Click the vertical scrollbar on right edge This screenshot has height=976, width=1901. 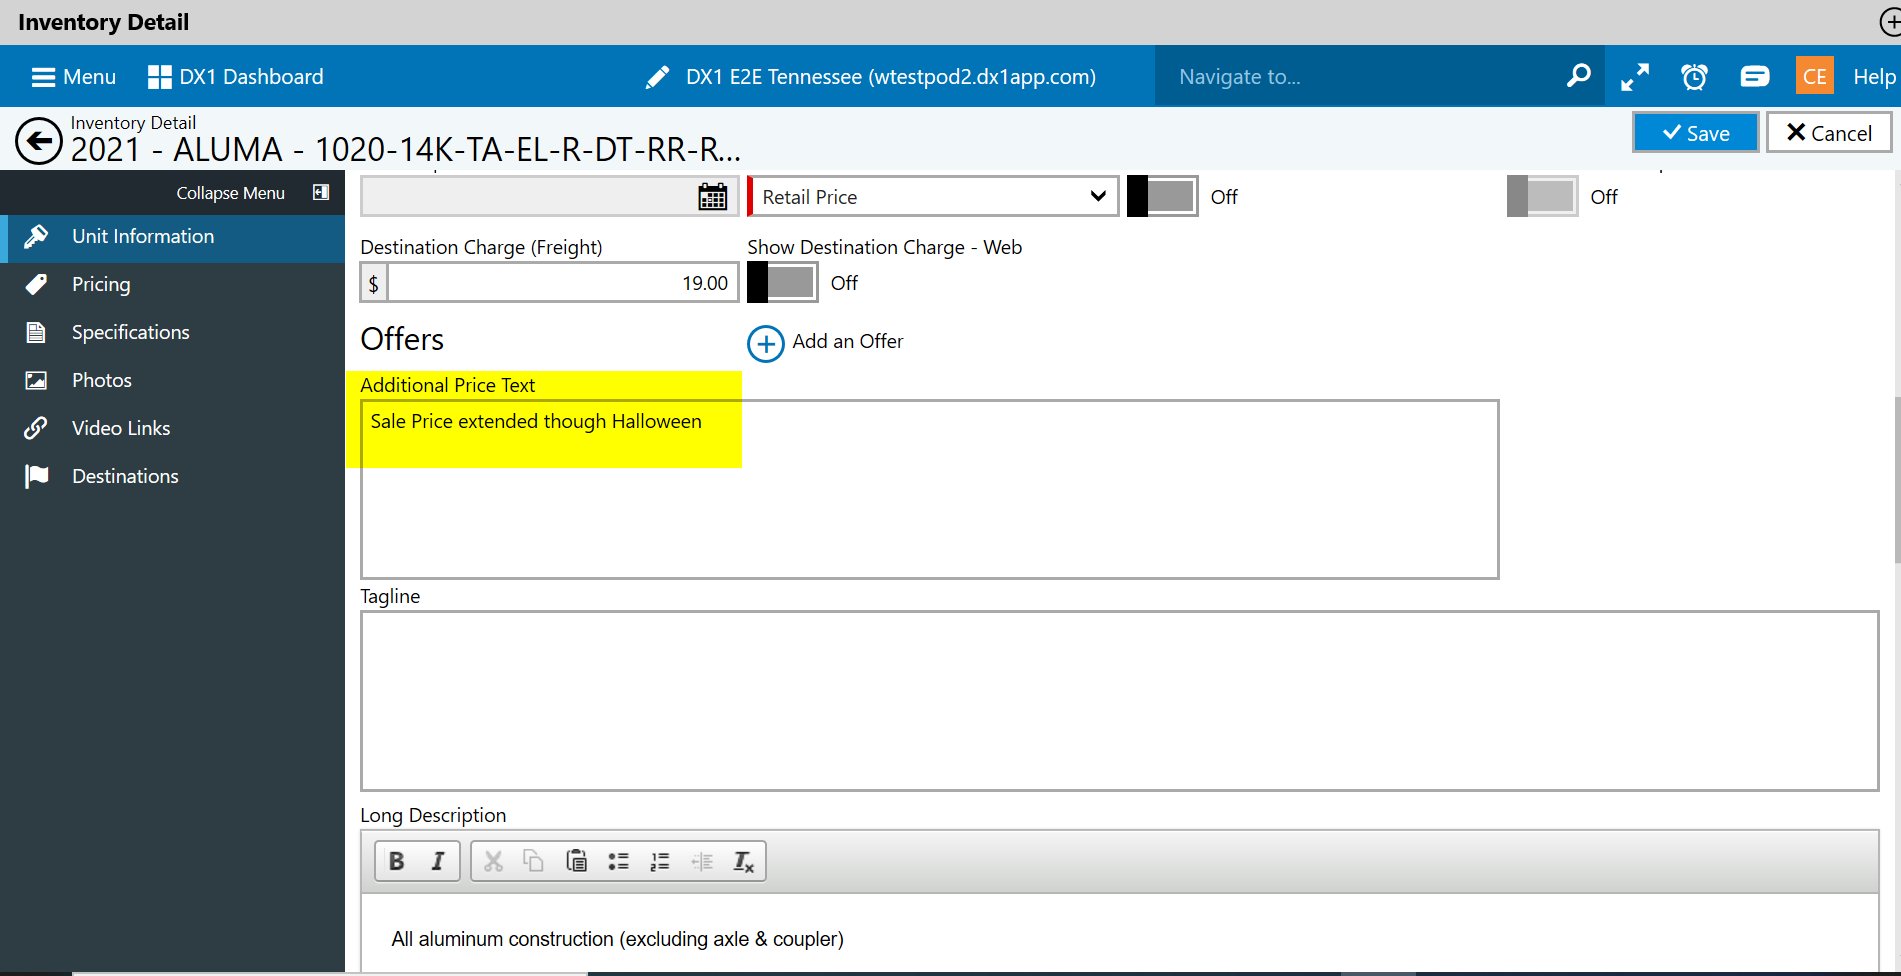coord(1896,480)
